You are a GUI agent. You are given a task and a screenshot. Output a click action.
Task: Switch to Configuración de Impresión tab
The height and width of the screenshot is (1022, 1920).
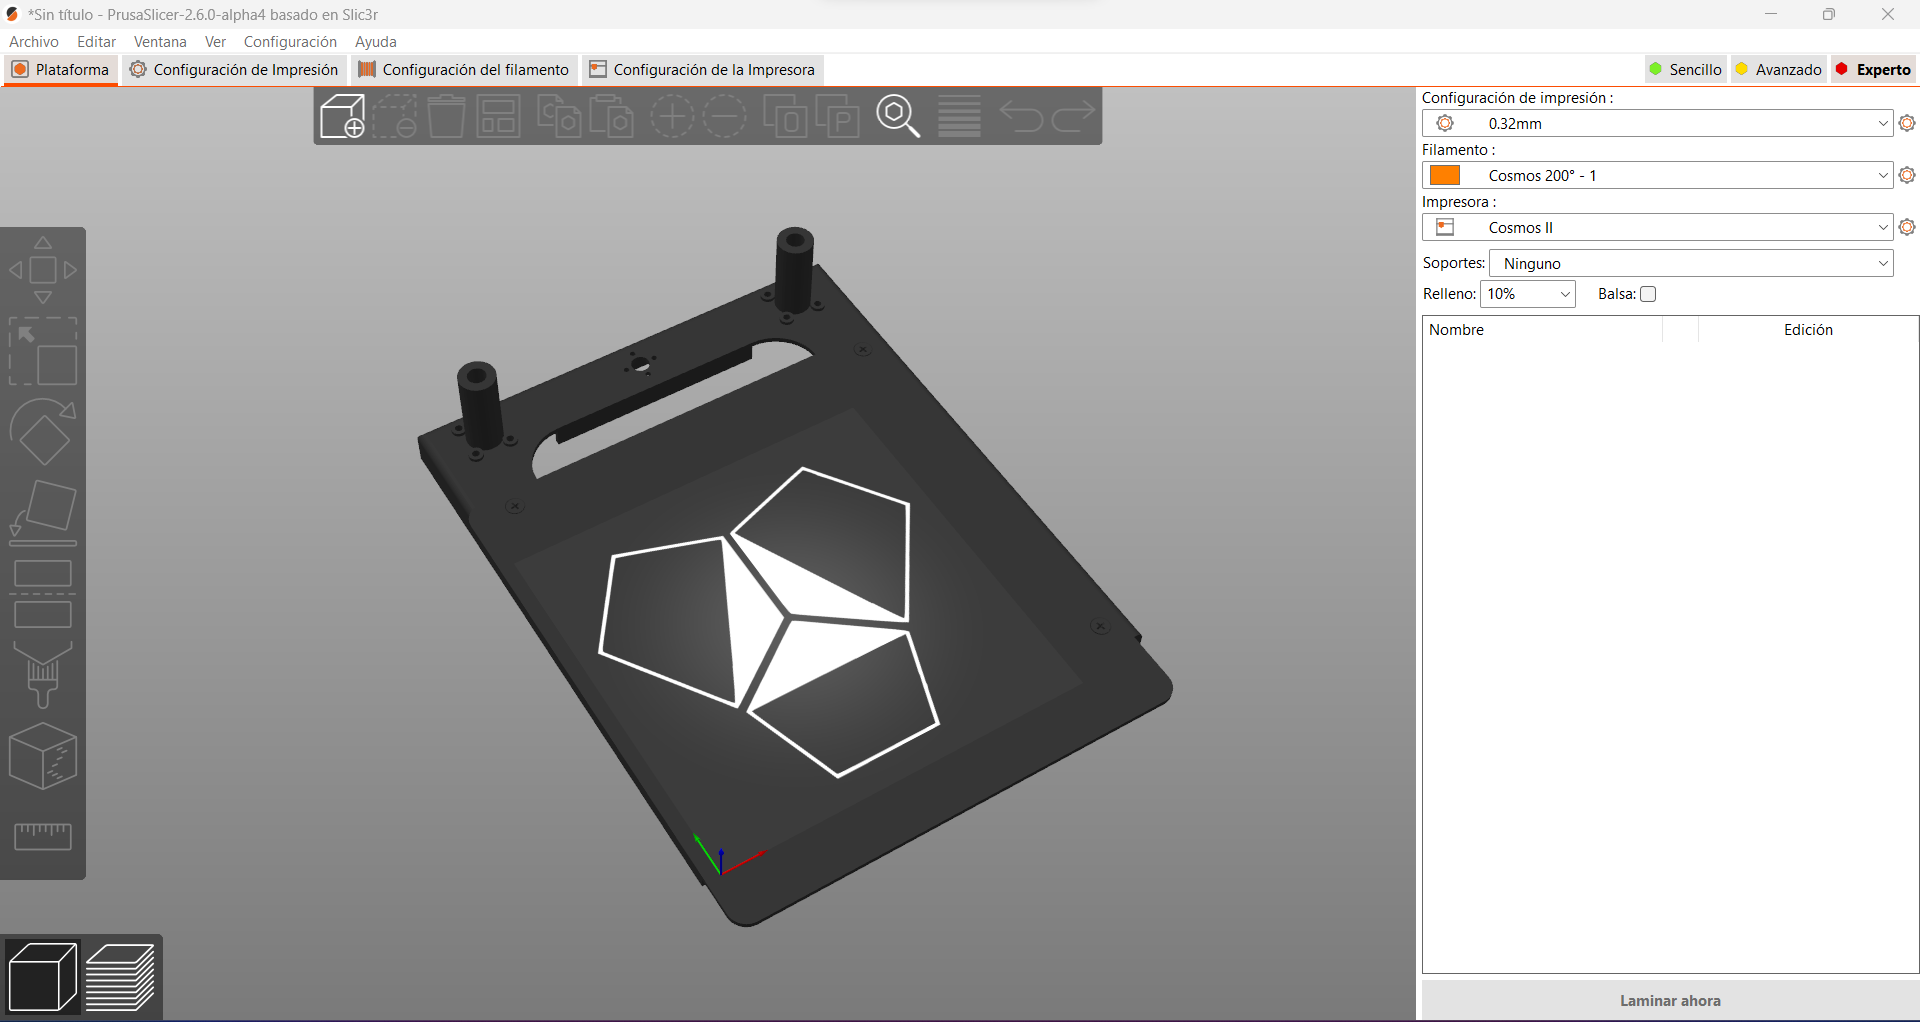click(x=234, y=70)
